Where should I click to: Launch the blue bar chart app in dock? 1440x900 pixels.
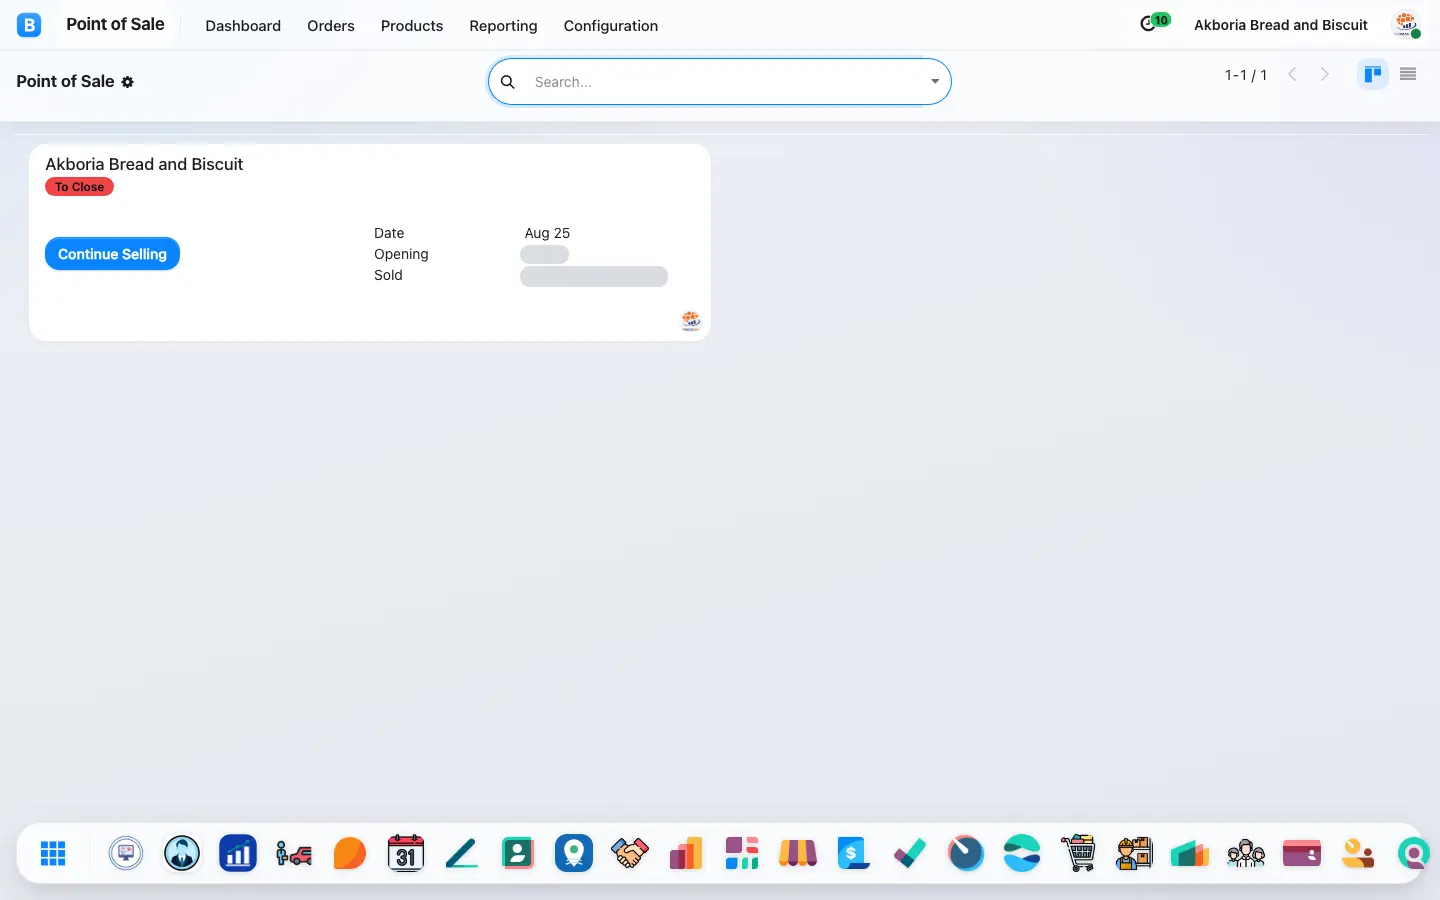(x=238, y=853)
